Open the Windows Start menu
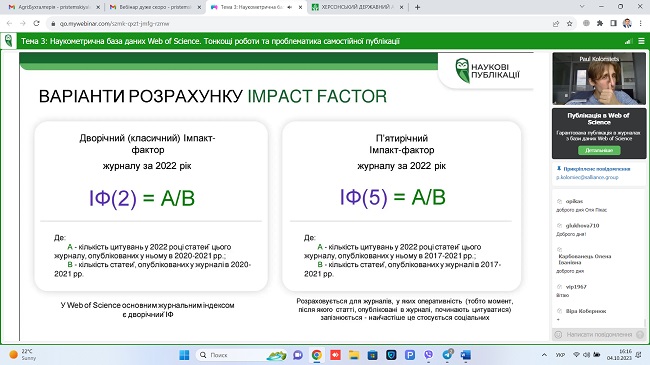The height and width of the screenshot is (365, 650). (x=184, y=355)
